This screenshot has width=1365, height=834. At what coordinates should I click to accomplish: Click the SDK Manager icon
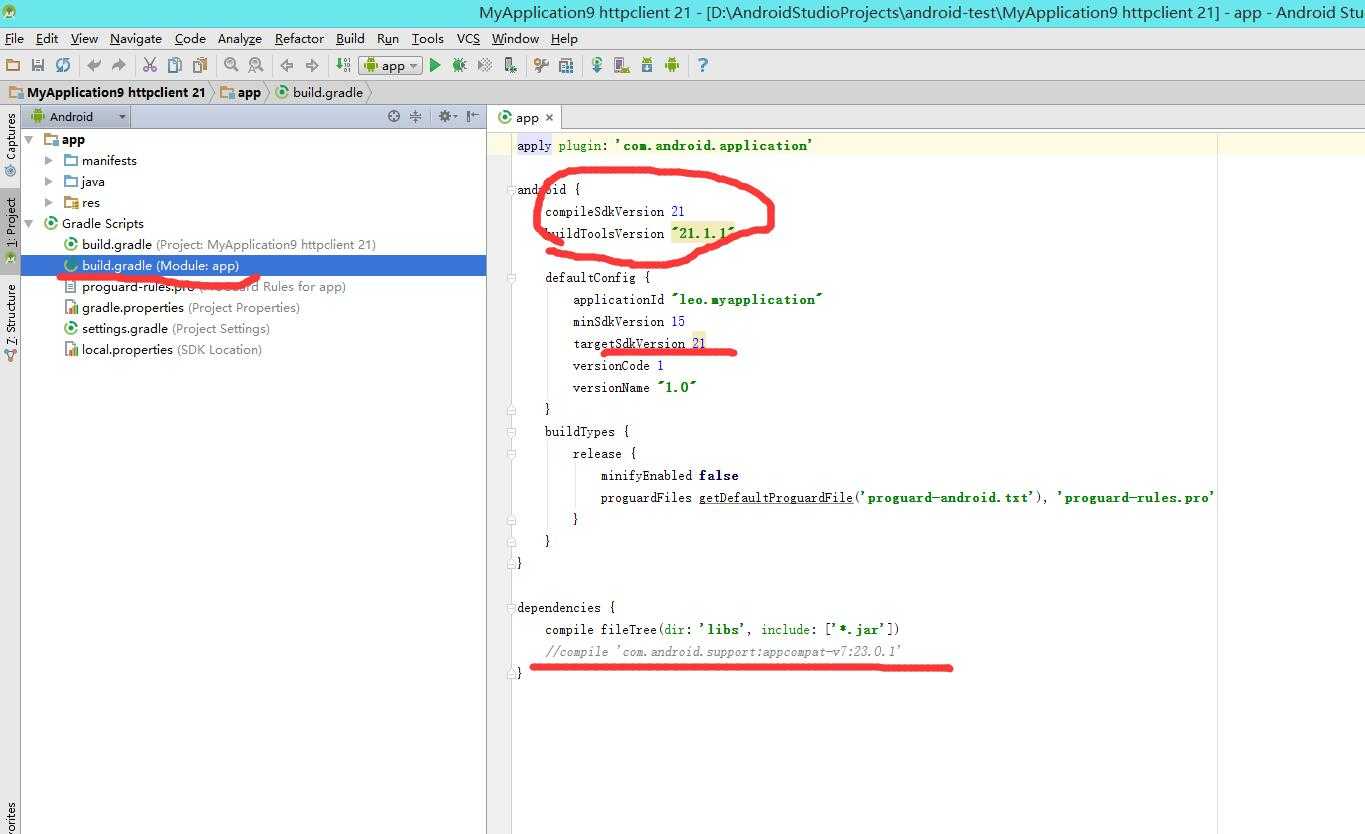pyautogui.click(x=647, y=65)
